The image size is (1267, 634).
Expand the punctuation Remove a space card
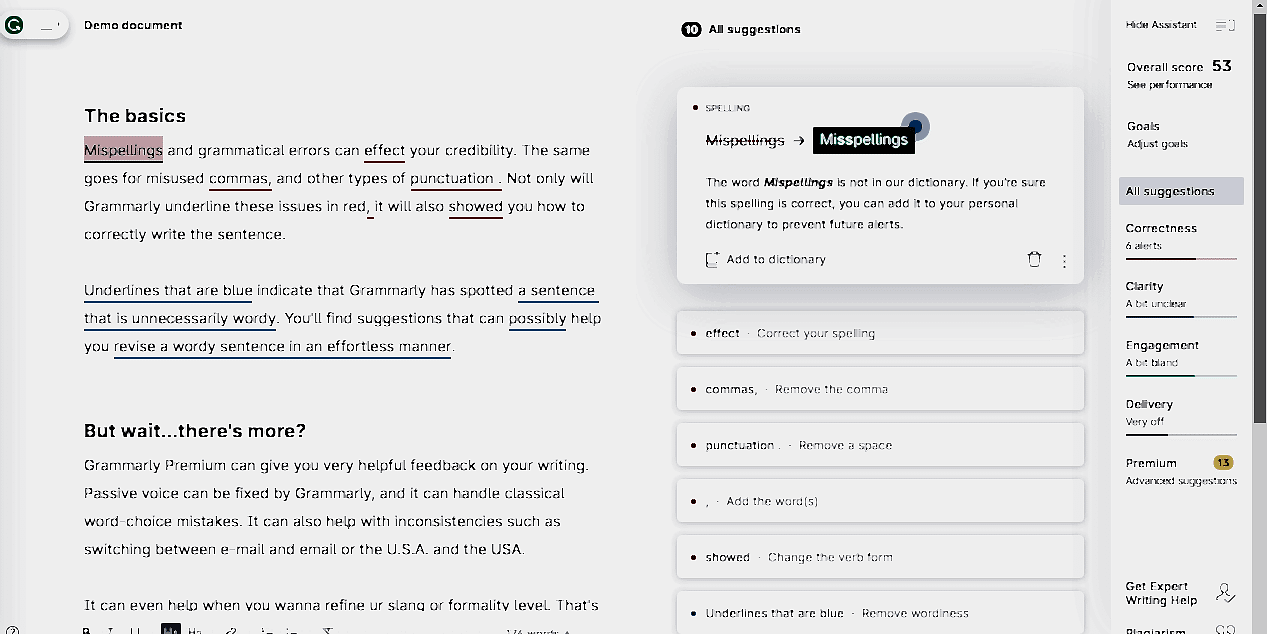[x=880, y=445]
